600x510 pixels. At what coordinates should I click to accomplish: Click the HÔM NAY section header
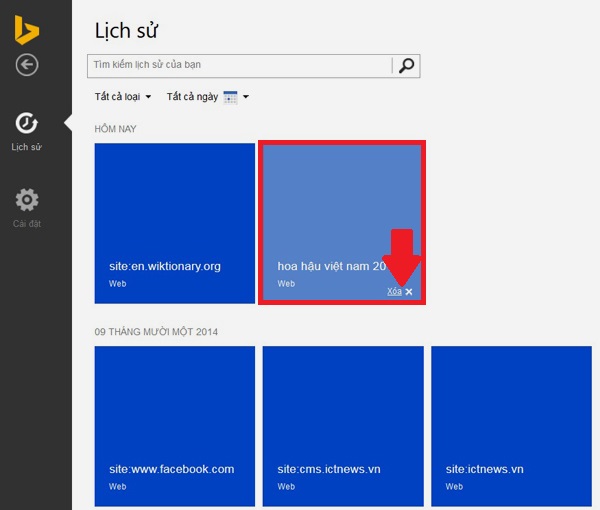coord(115,129)
